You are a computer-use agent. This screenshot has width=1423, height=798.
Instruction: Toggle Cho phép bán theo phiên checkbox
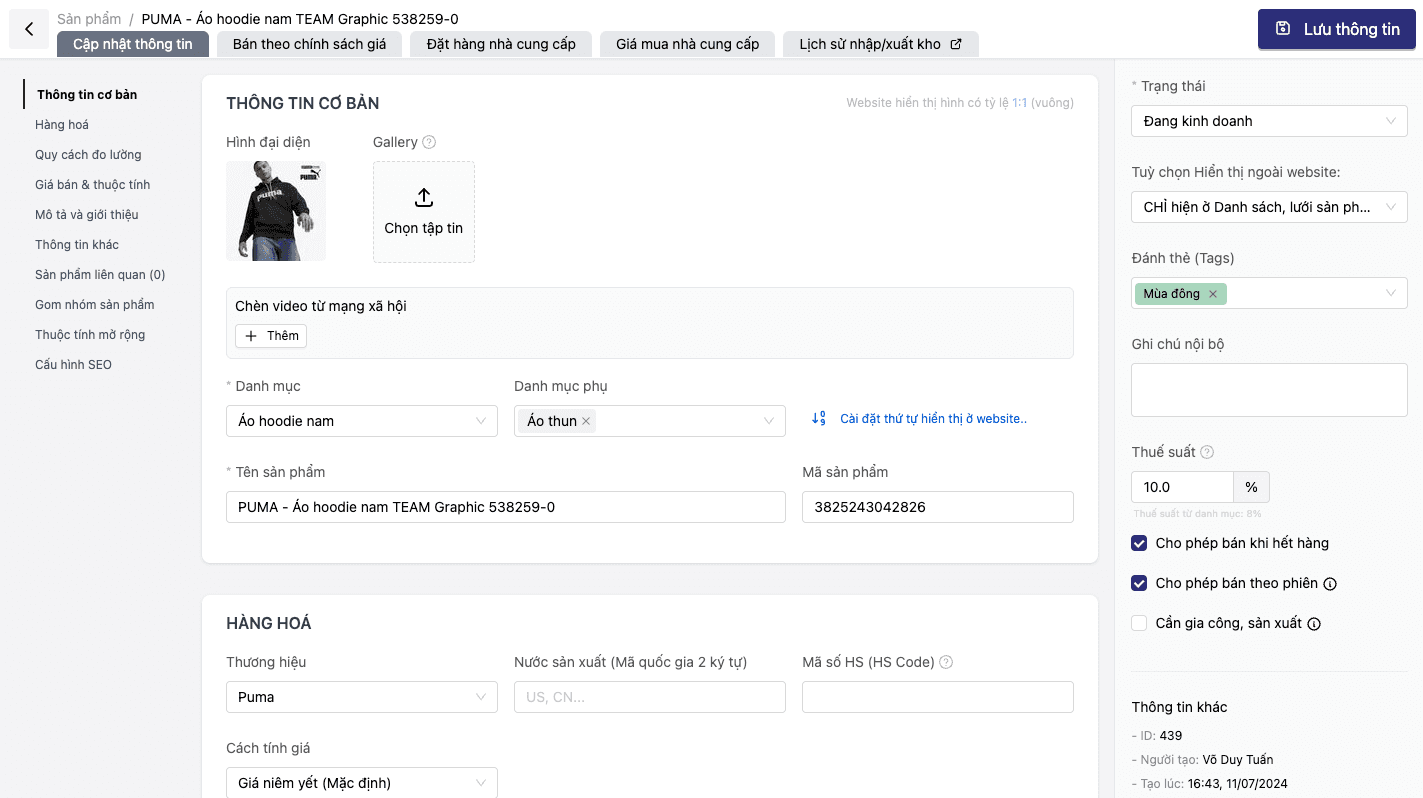click(1139, 583)
